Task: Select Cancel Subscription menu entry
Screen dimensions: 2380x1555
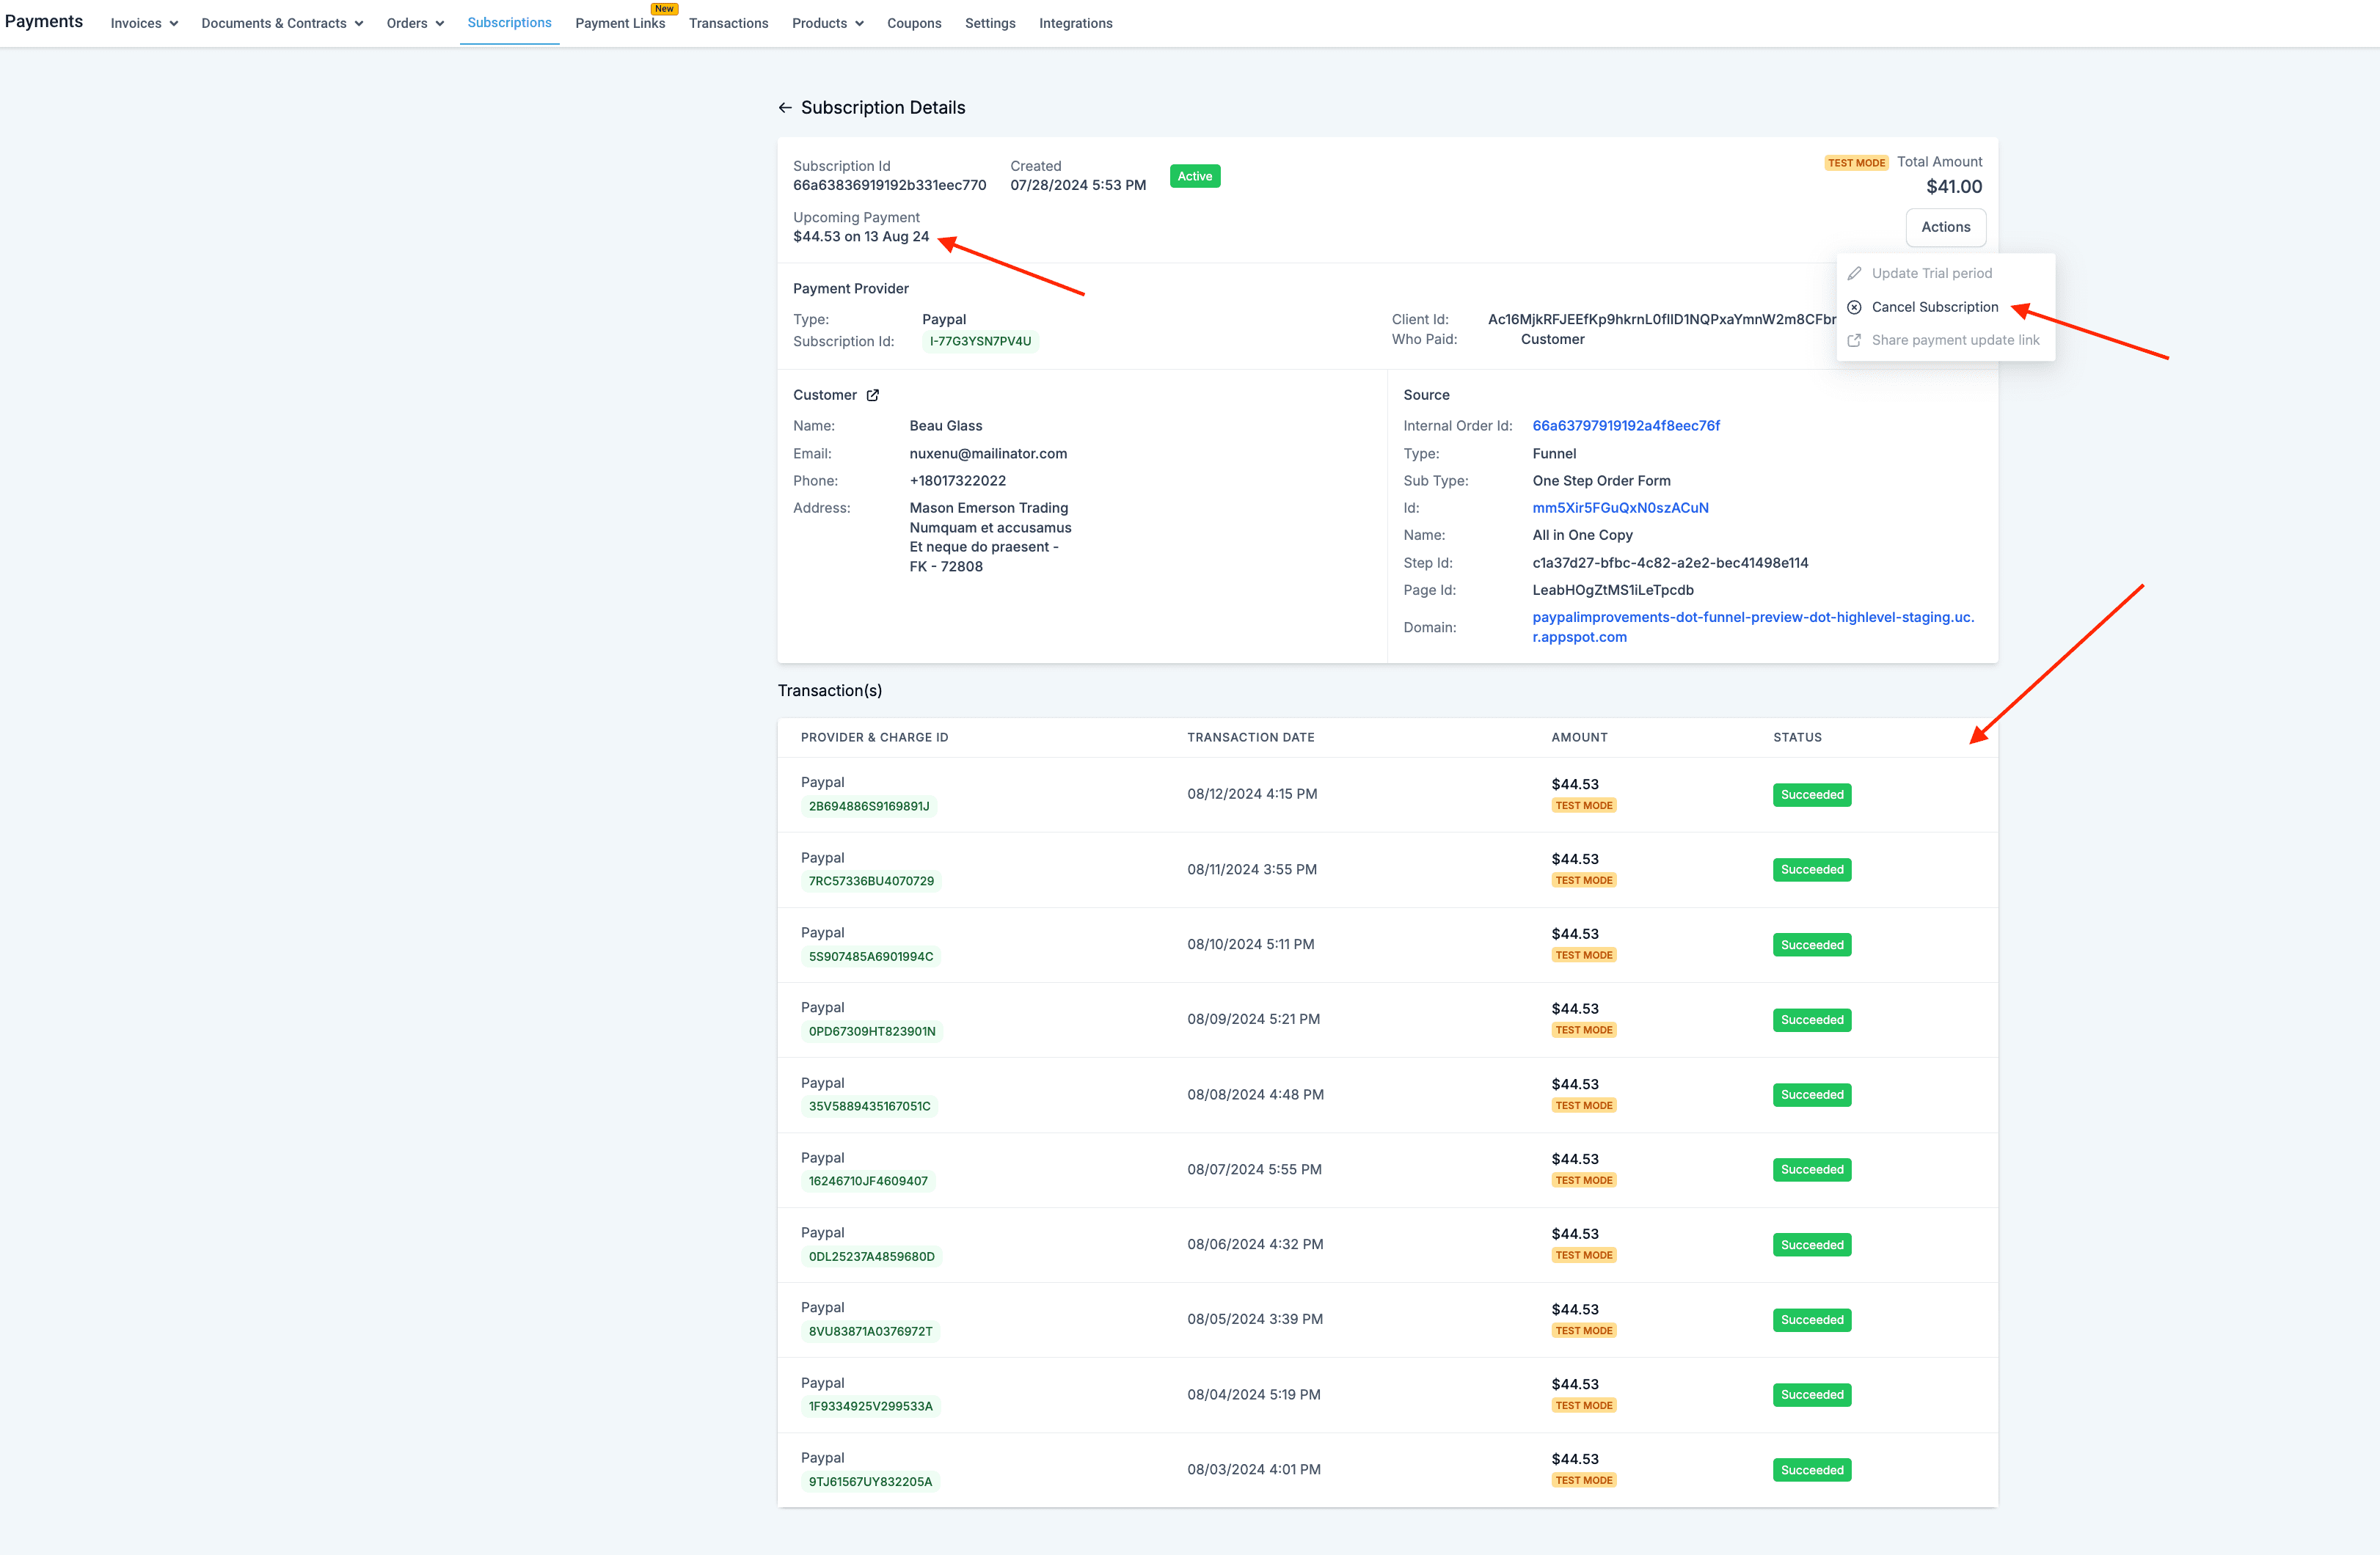Action: [1945, 307]
